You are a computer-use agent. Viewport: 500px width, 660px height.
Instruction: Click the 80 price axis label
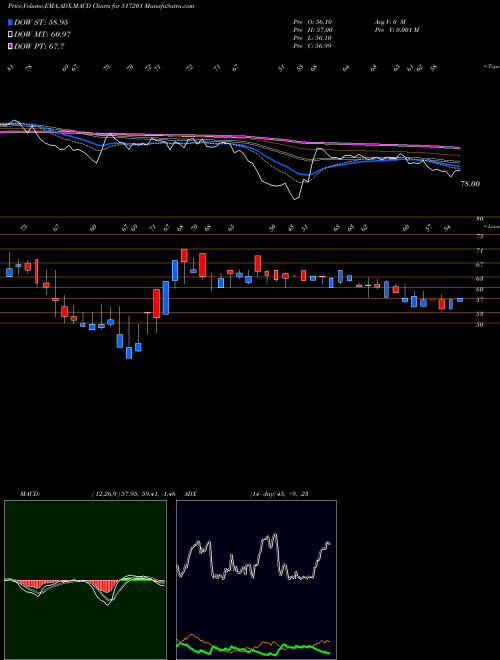(479, 218)
